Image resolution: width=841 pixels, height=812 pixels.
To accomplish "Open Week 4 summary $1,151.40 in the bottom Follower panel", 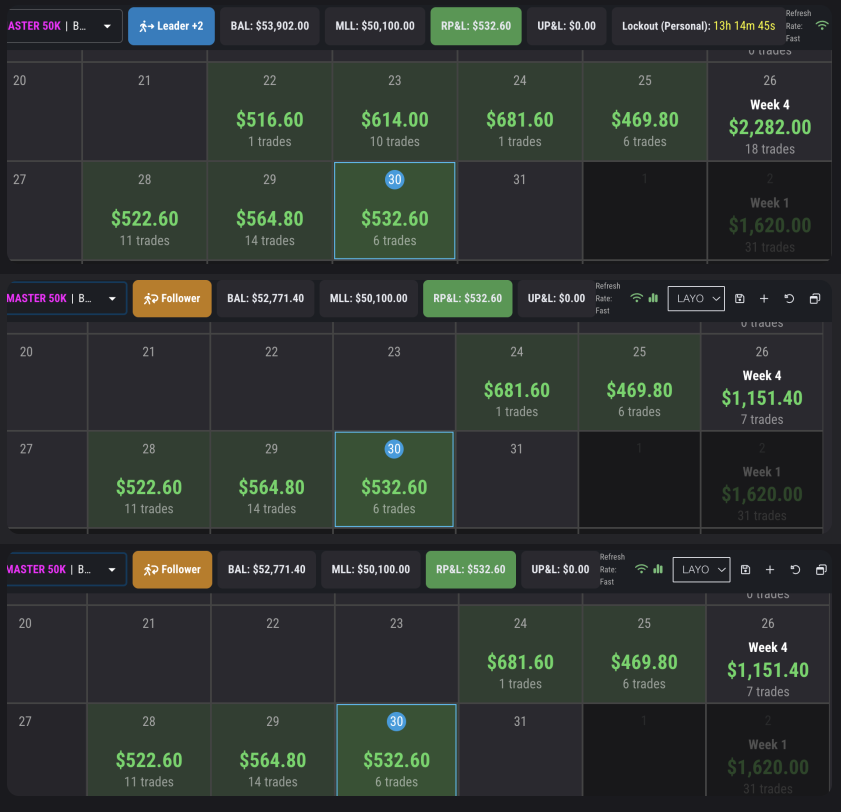I will tap(768, 654).
